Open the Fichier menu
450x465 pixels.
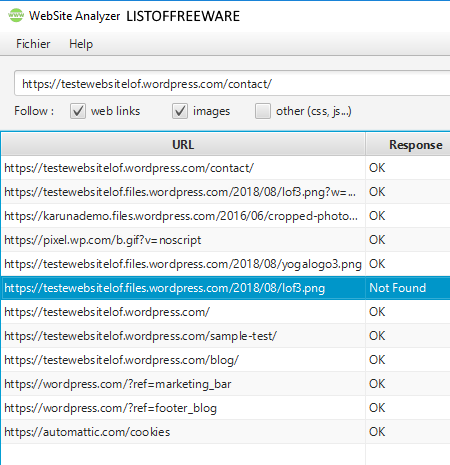(33, 44)
